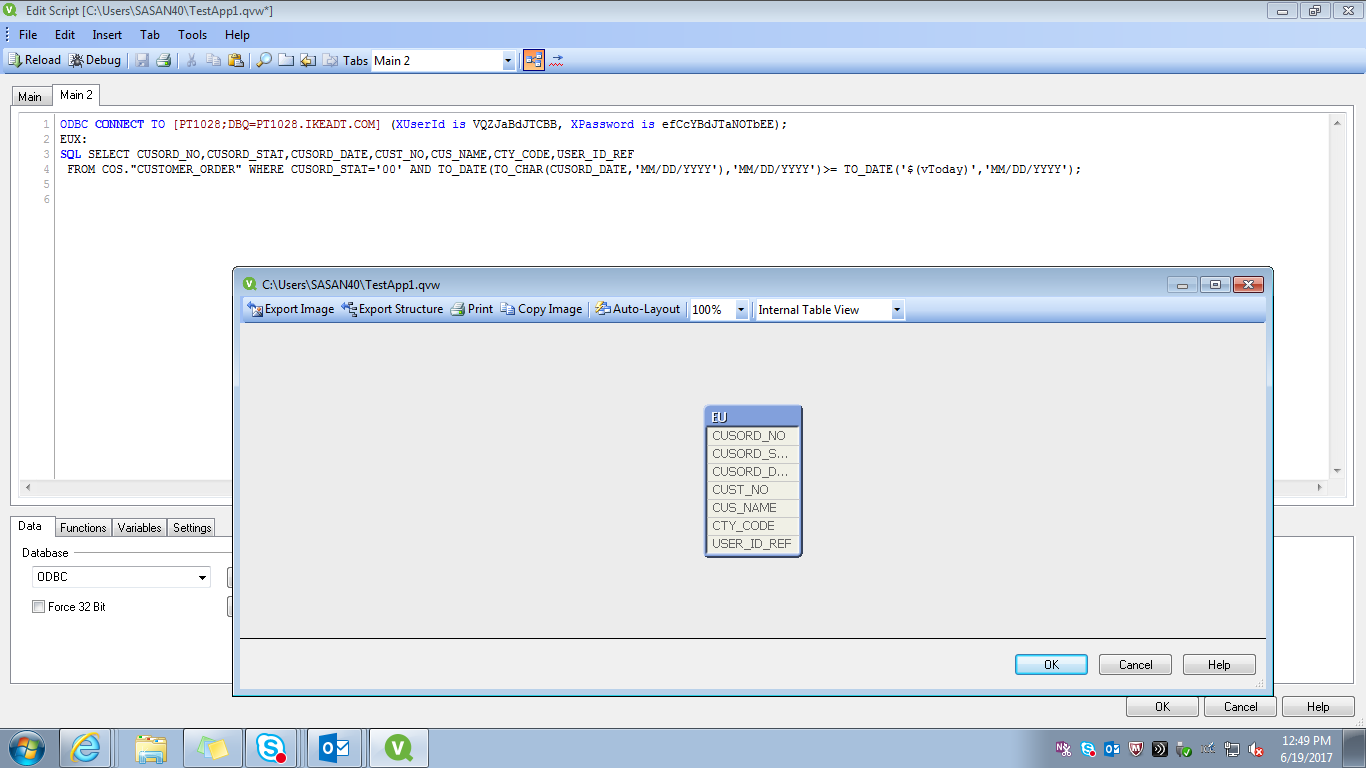Open Sticky Notes from taskbar
Screen dimensions: 1366x768
pos(211,748)
